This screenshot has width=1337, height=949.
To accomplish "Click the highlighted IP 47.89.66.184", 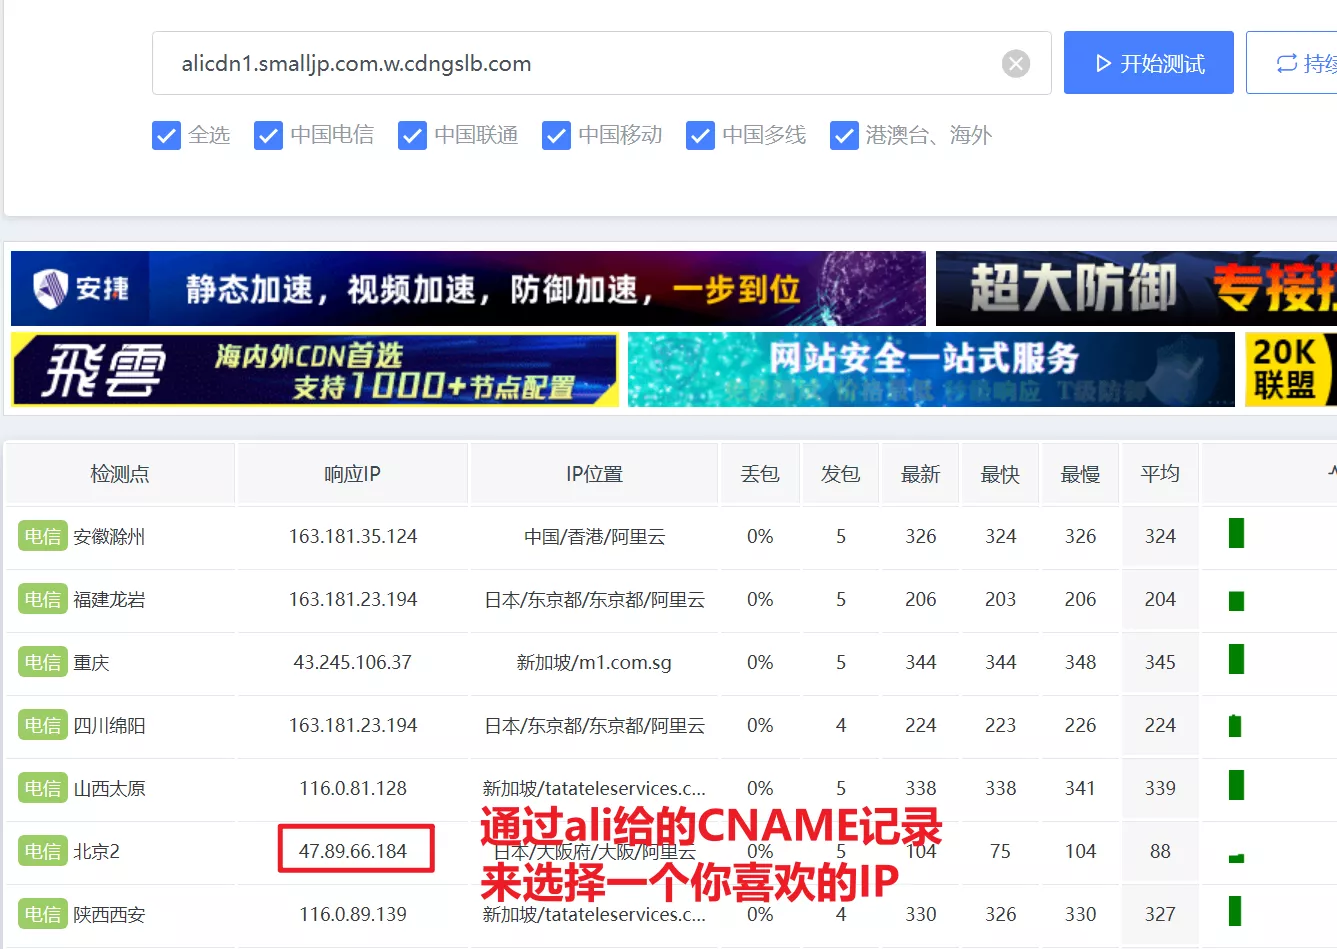I will pyautogui.click(x=353, y=851).
